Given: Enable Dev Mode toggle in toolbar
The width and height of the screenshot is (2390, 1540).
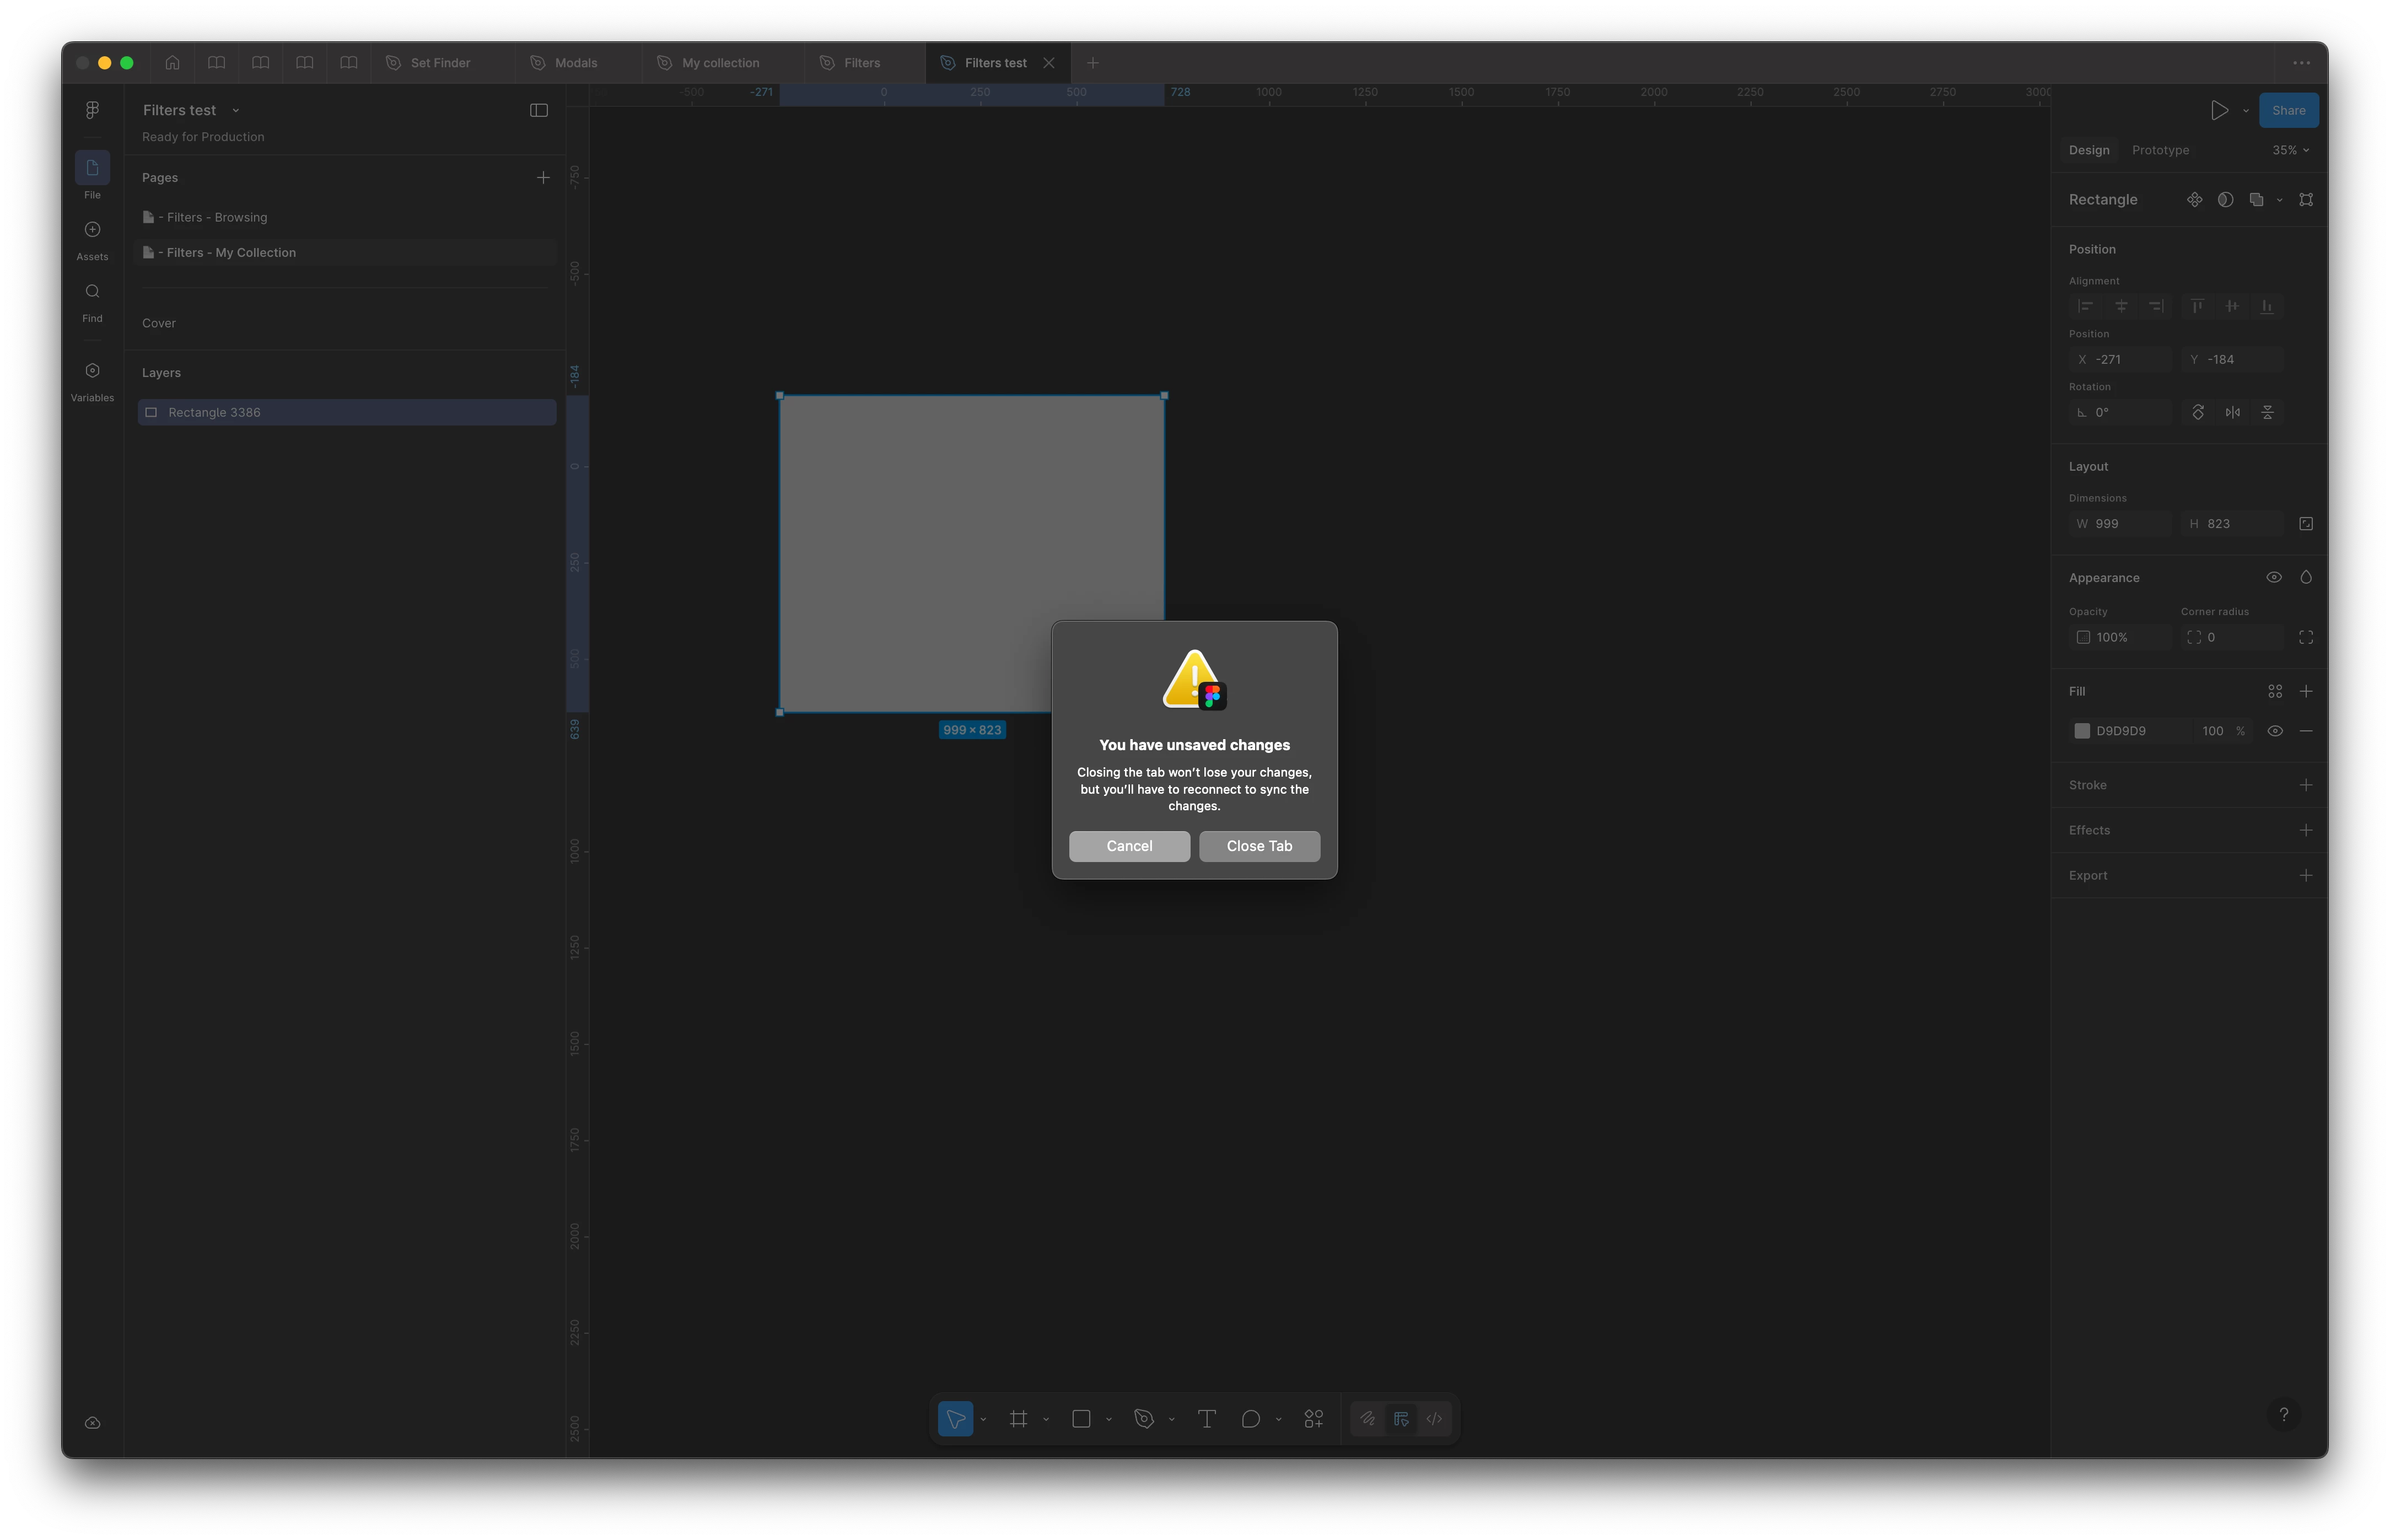Looking at the screenshot, I should coord(1434,1418).
